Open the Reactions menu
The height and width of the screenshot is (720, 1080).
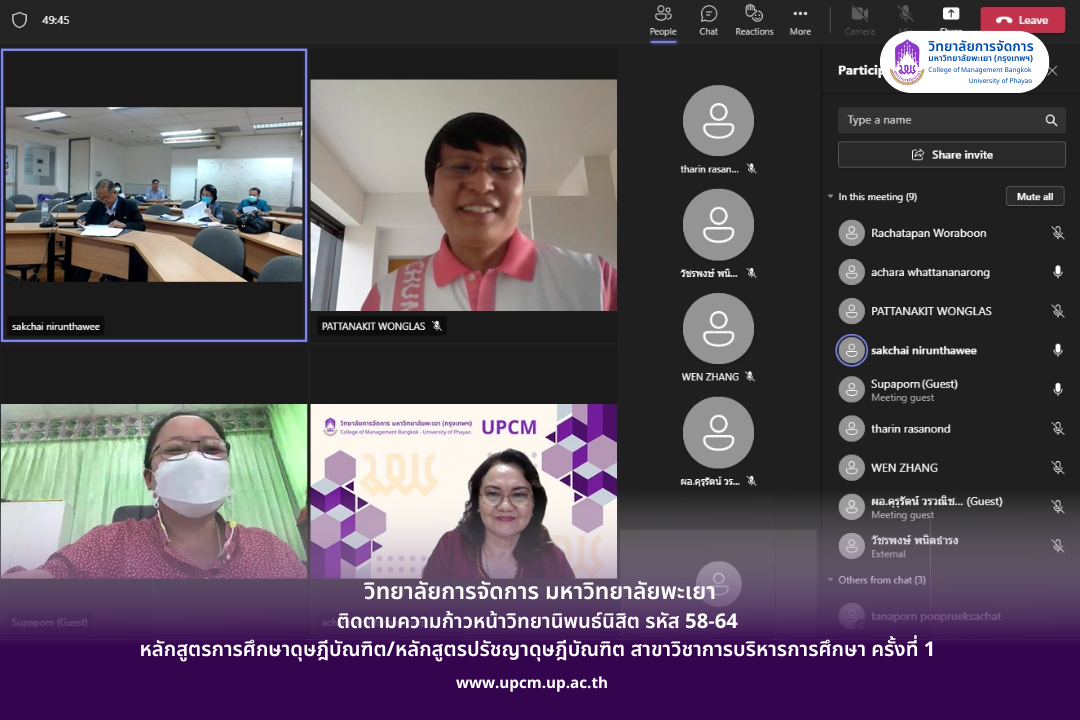[x=754, y=21]
